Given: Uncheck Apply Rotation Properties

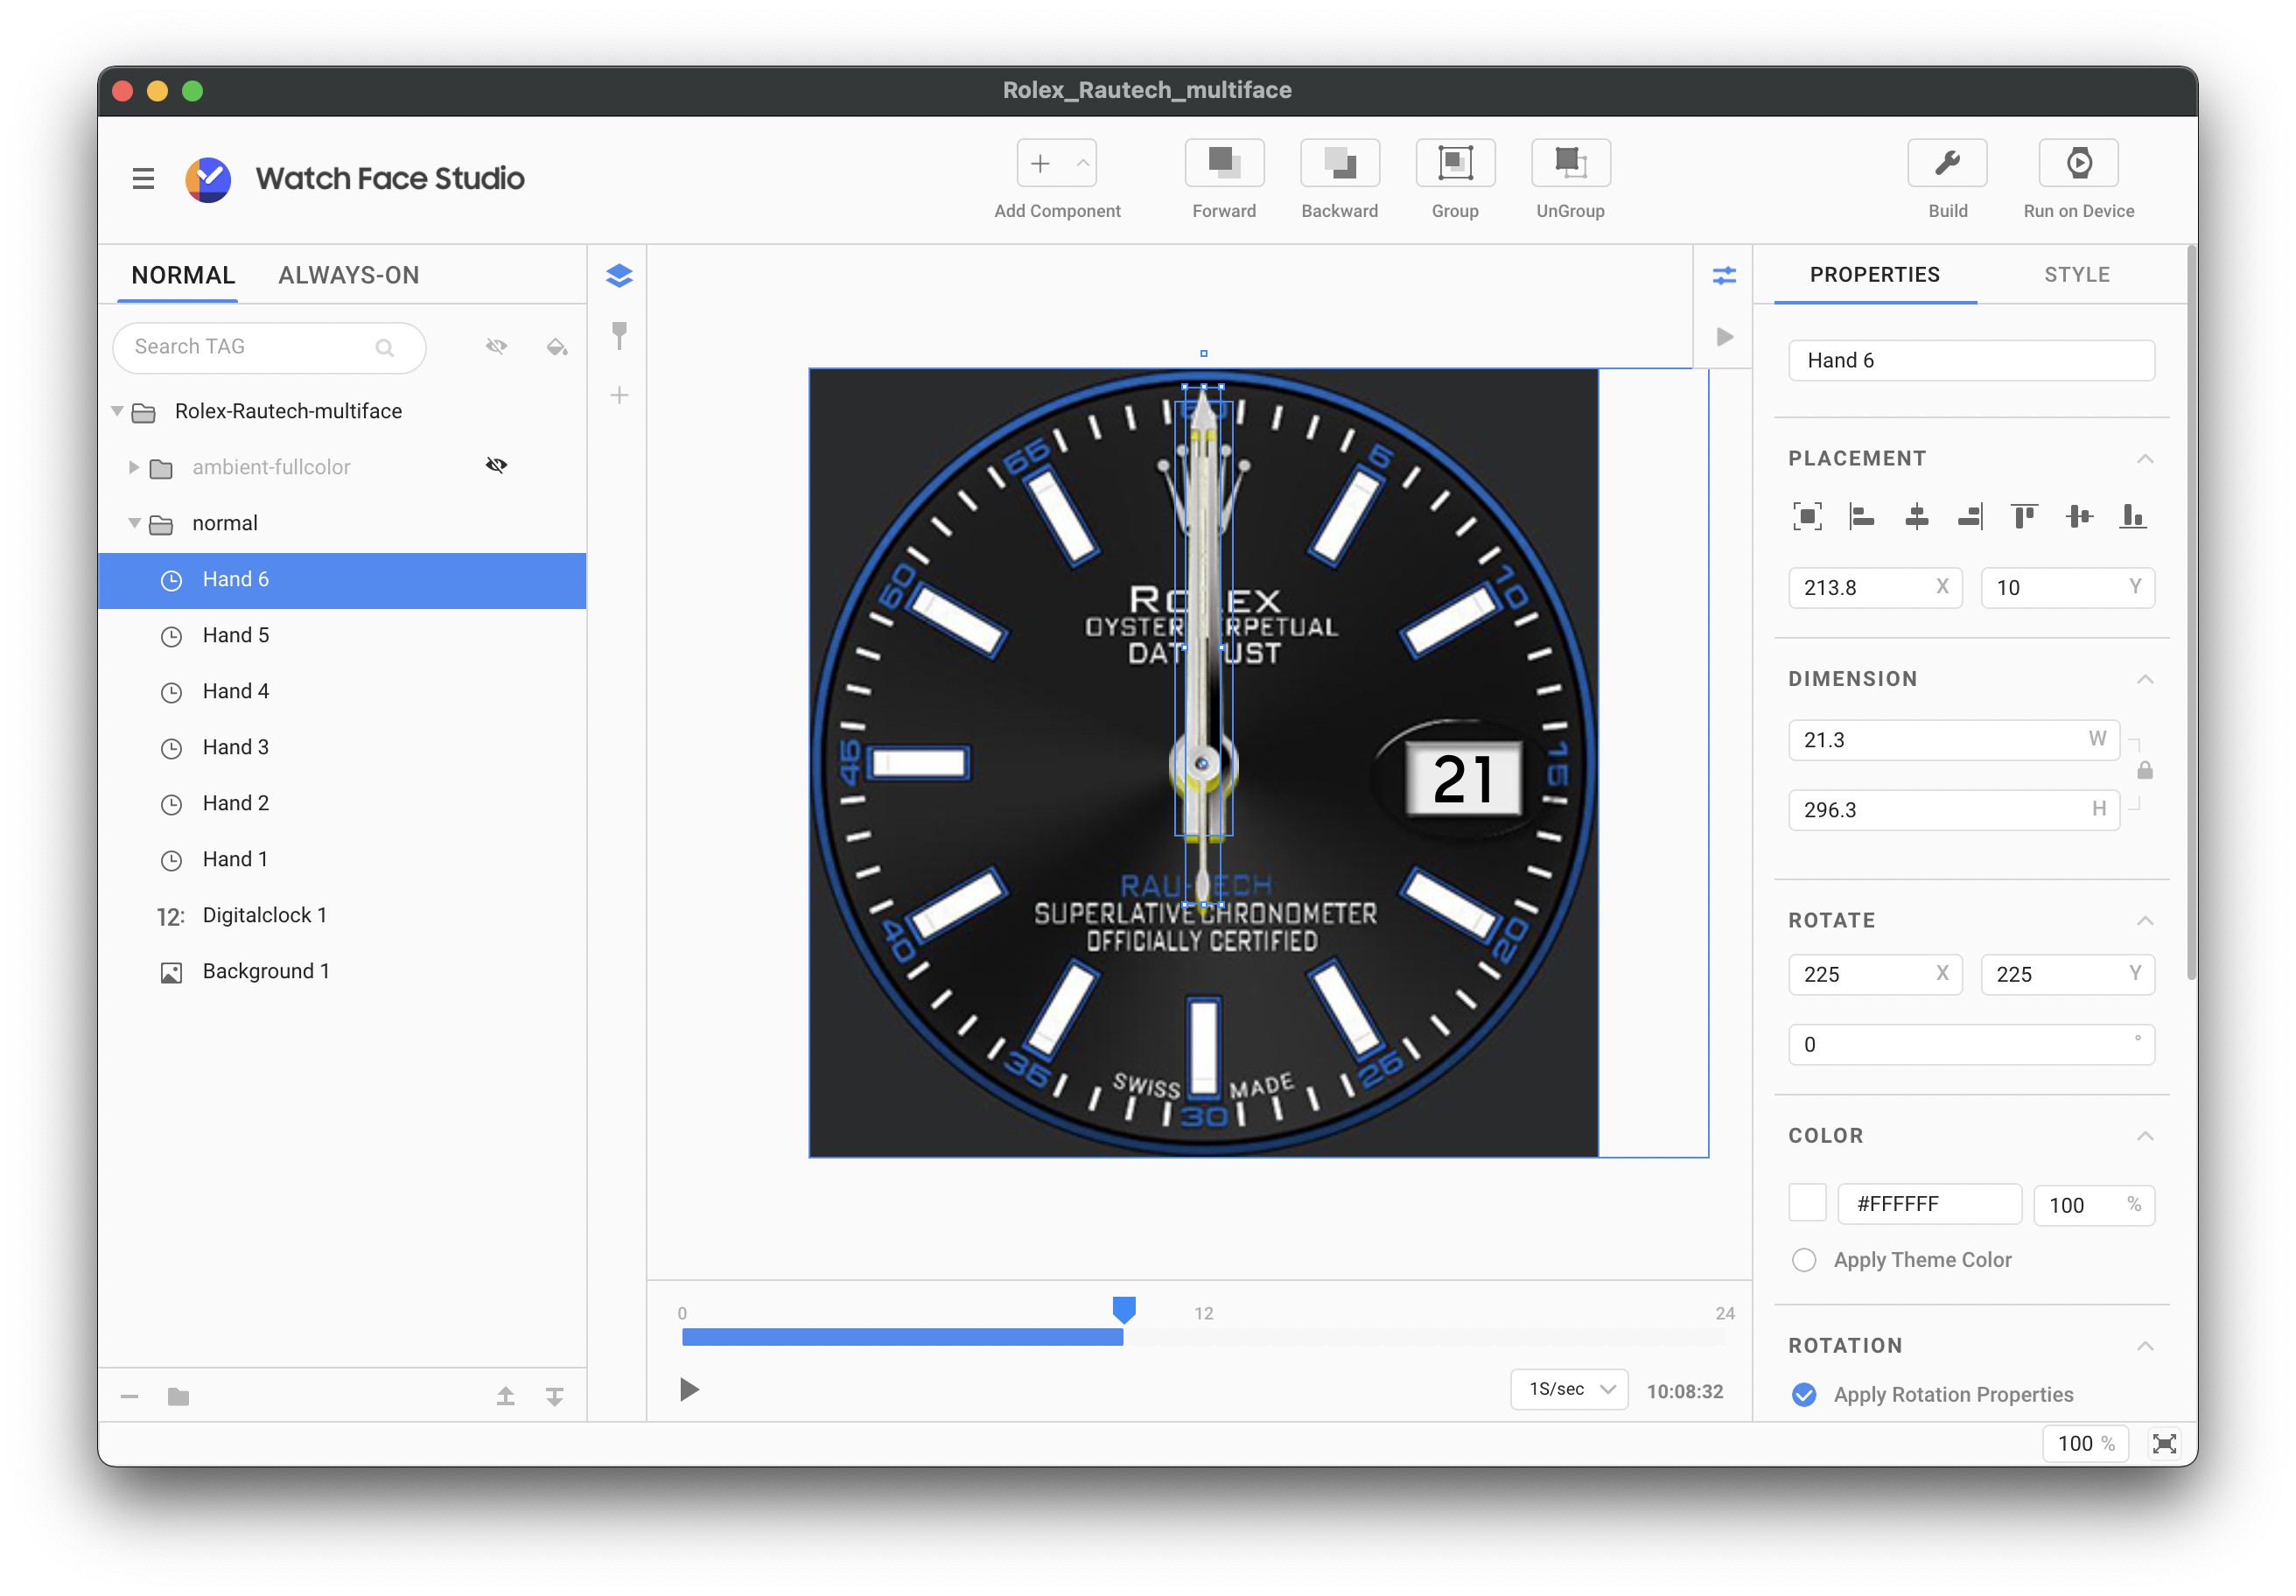Looking at the screenshot, I should coord(1803,1395).
